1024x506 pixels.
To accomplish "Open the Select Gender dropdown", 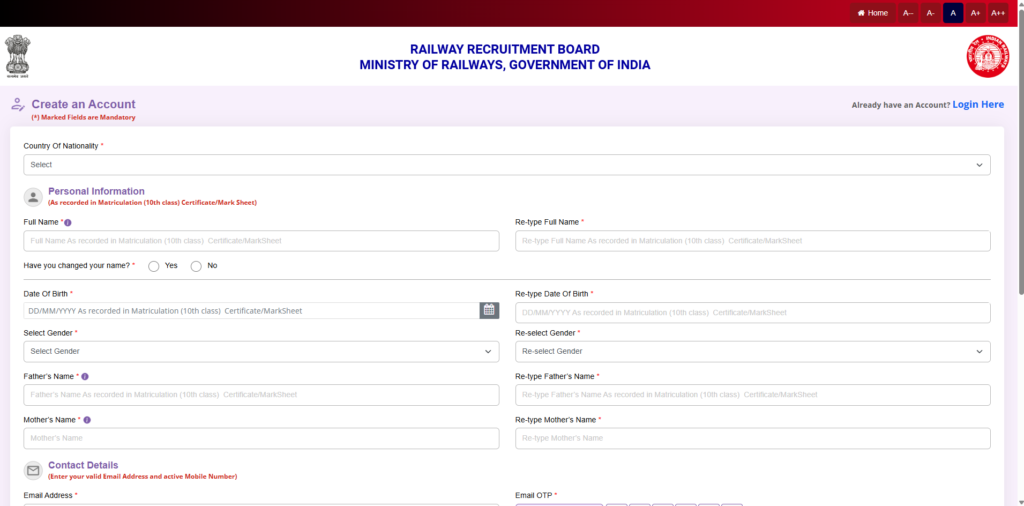I will click(x=261, y=351).
